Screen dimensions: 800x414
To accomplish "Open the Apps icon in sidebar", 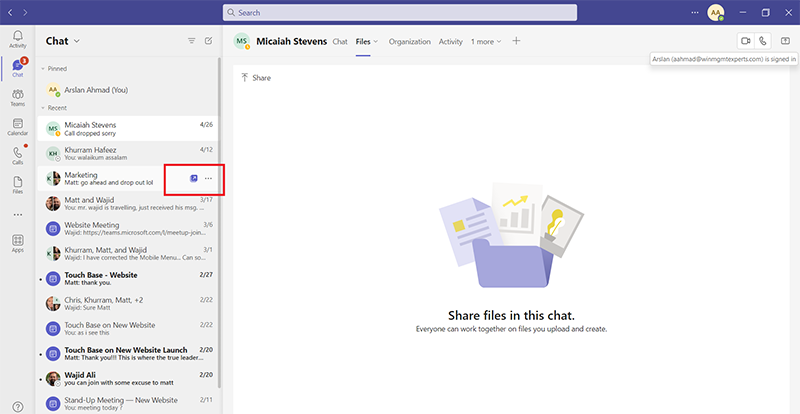I will click(17, 243).
